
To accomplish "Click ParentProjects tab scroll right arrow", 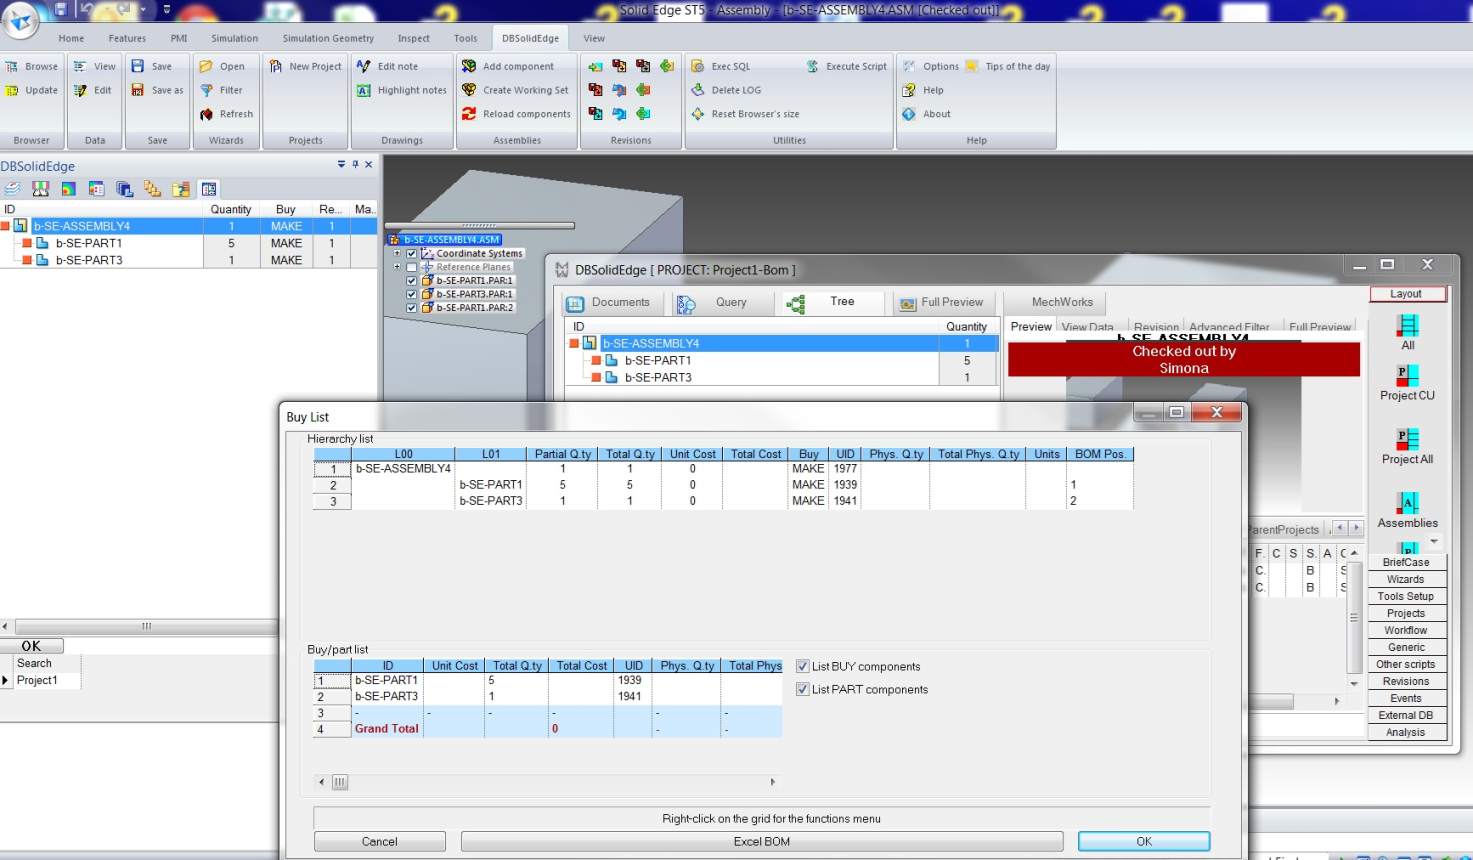I will (x=1356, y=528).
